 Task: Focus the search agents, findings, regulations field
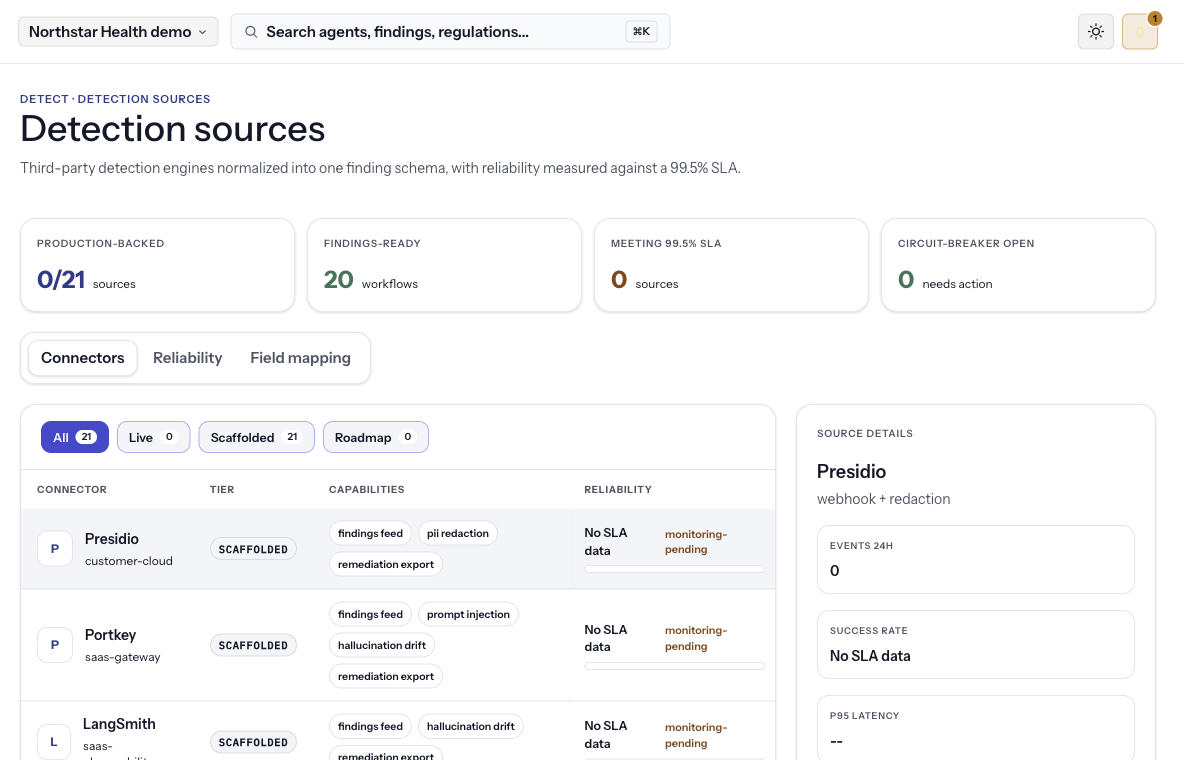(450, 32)
